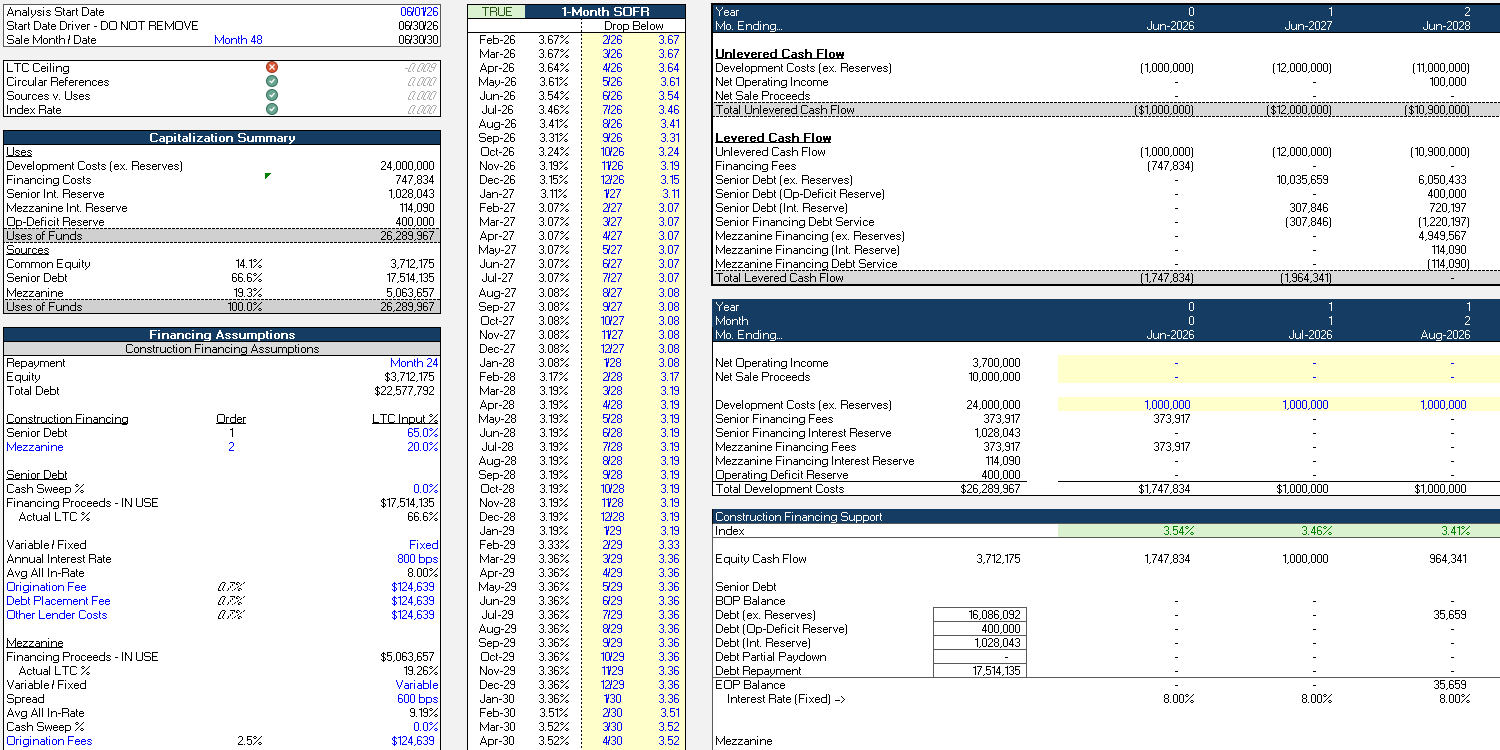This screenshot has width=1500, height=750.
Task: Select the Jul-2026 column header
Action: [x=1308, y=335]
